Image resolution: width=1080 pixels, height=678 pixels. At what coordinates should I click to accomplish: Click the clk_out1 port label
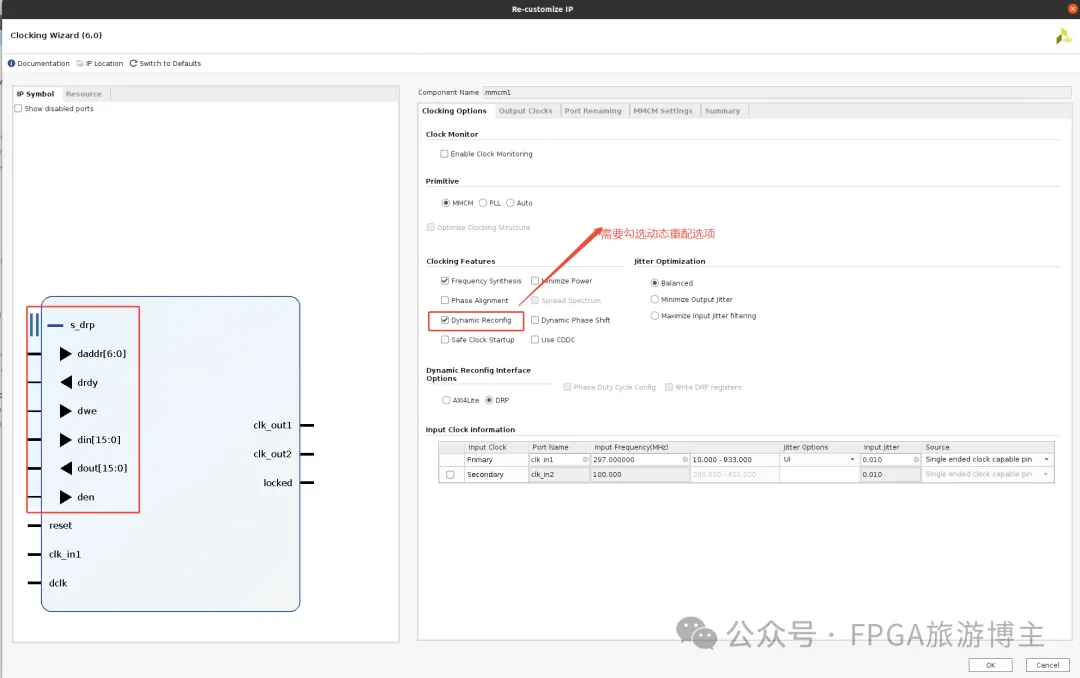point(273,425)
